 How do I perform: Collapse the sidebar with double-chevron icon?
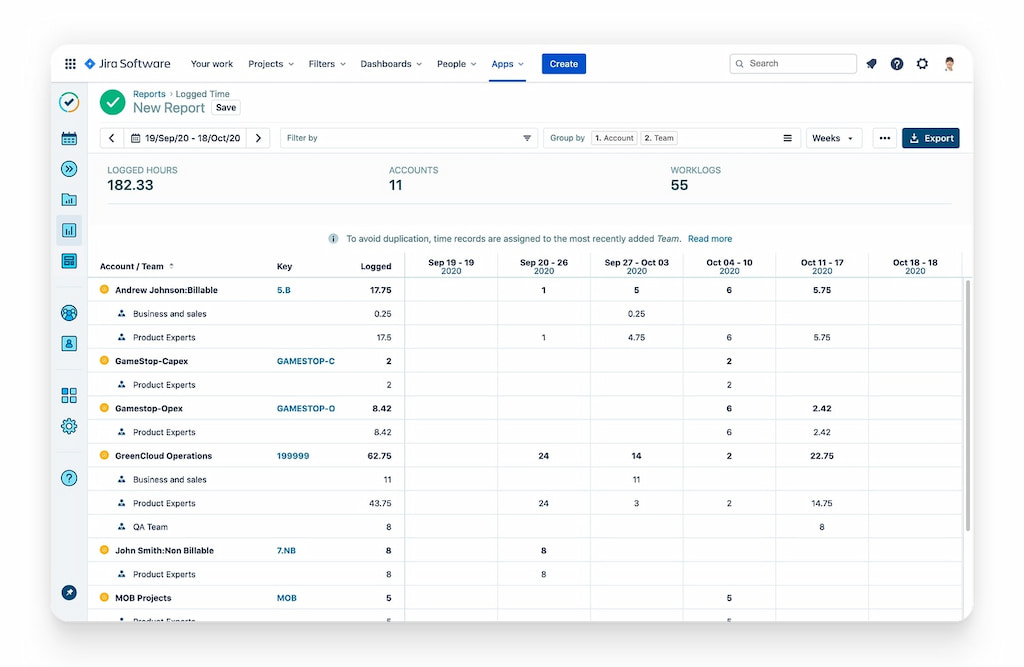69,169
